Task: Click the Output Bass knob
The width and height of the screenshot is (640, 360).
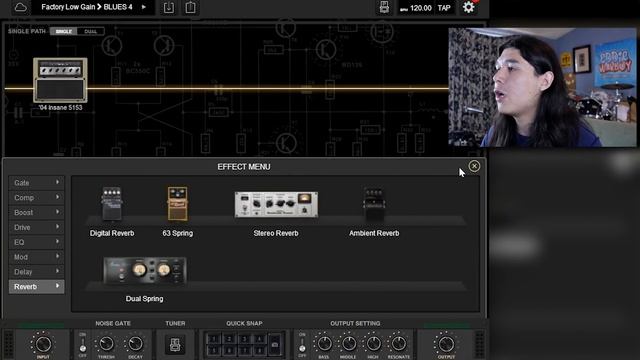Action: click(x=324, y=344)
